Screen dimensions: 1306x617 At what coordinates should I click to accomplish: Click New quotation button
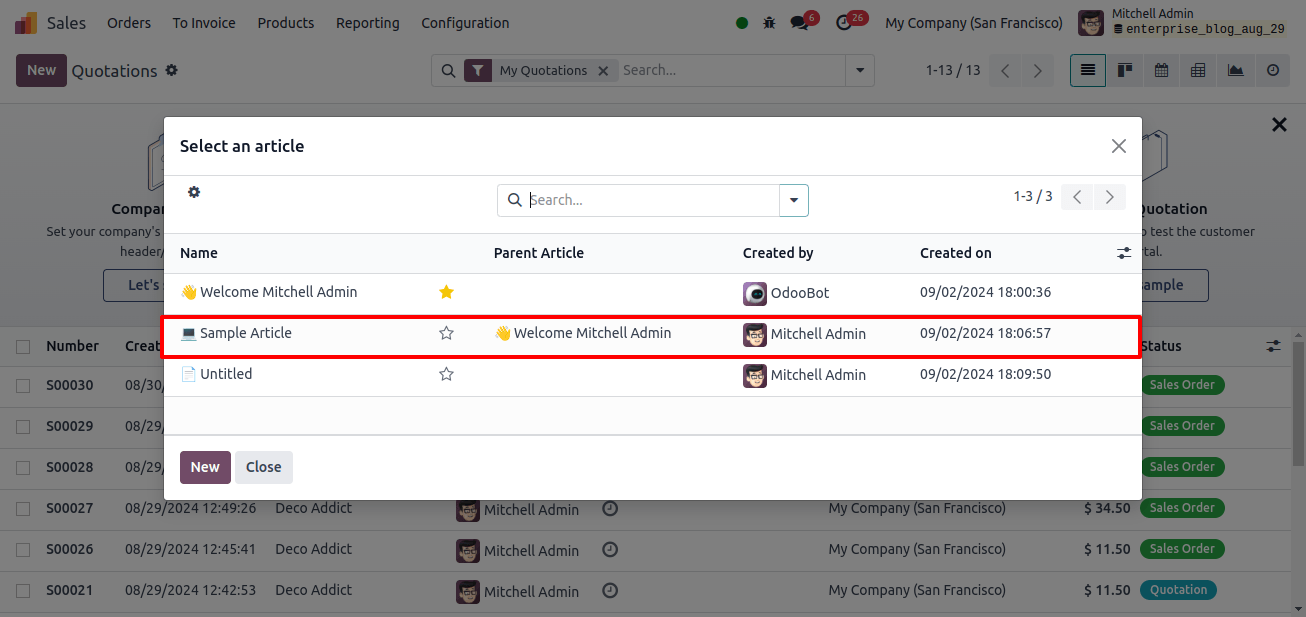coord(41,70)
